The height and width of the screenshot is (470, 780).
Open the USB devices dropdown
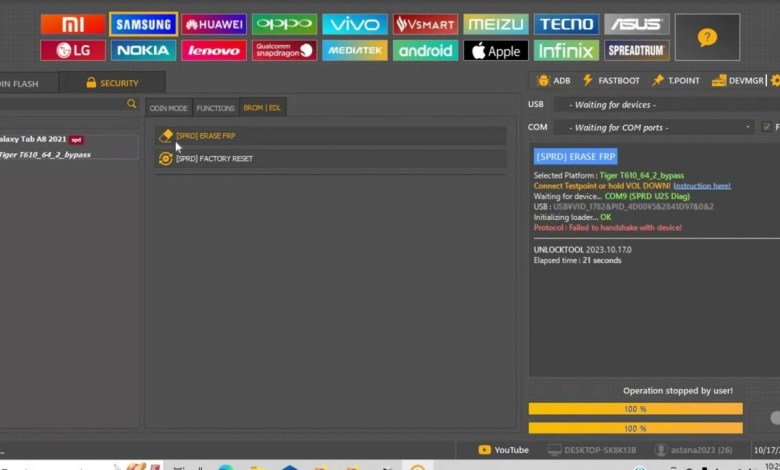coord(667,105)
